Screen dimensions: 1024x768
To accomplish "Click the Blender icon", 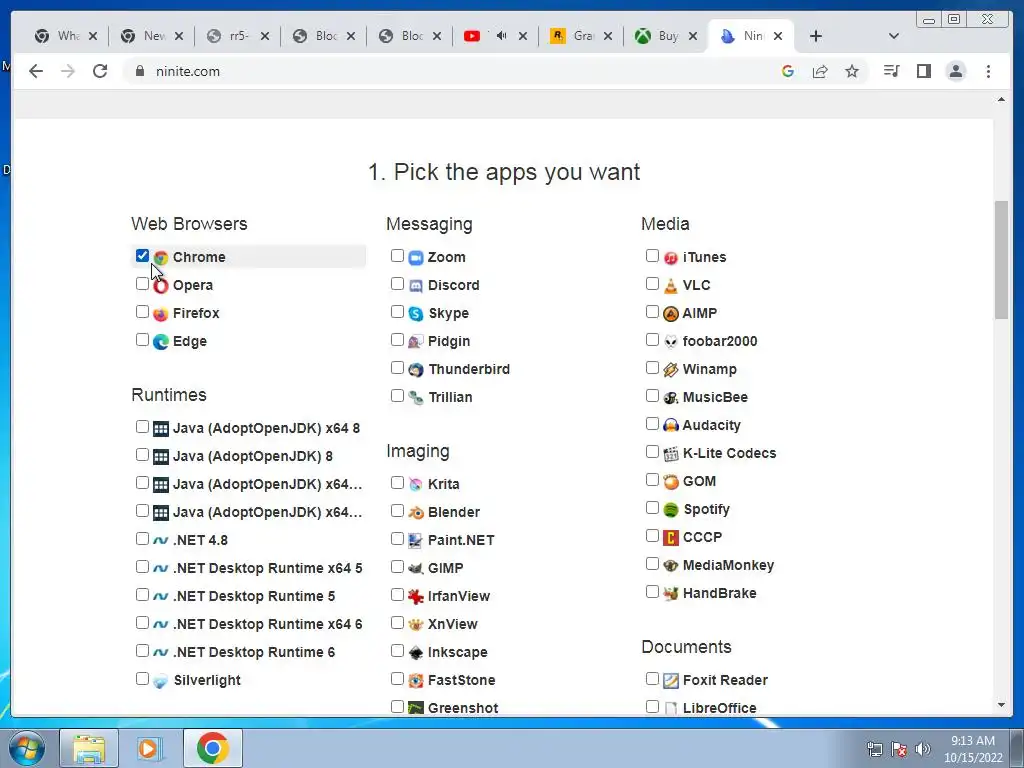I will pyautogui.click(x=416, y=513).
